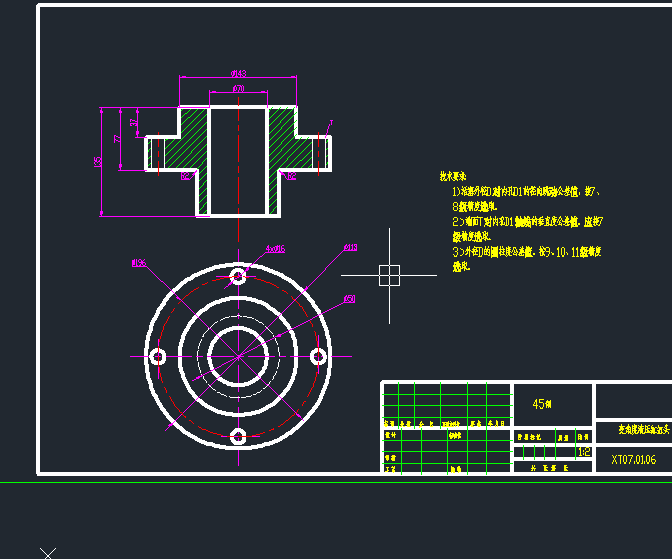Pick the left bolt hole circle
672x559 pixels.
click(158, 357)
